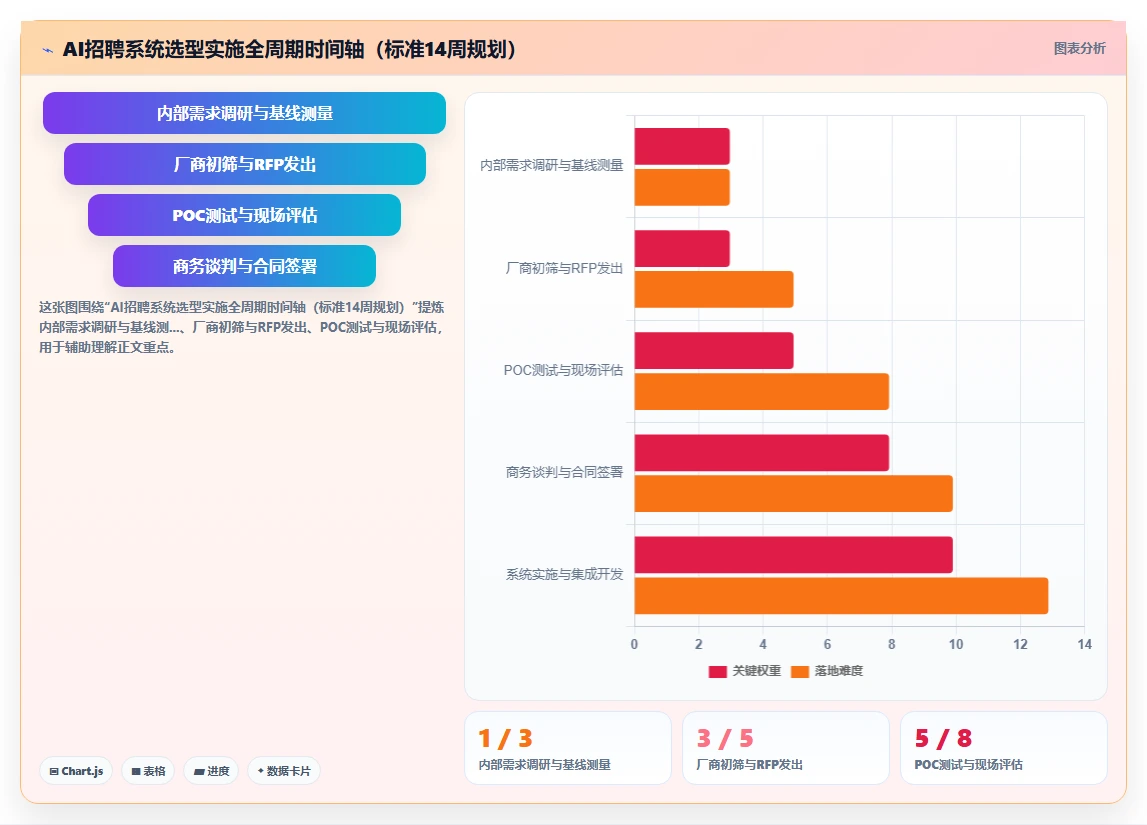
Task: Click the description paragraph starting 这张图围绕
Action: [x=241, y=327]
